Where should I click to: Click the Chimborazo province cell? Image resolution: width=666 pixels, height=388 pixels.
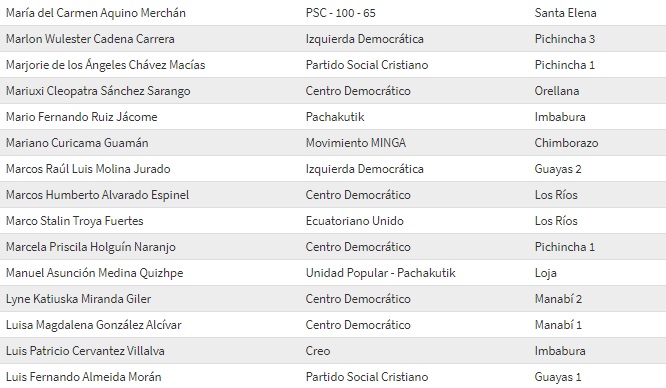[566, 143]
